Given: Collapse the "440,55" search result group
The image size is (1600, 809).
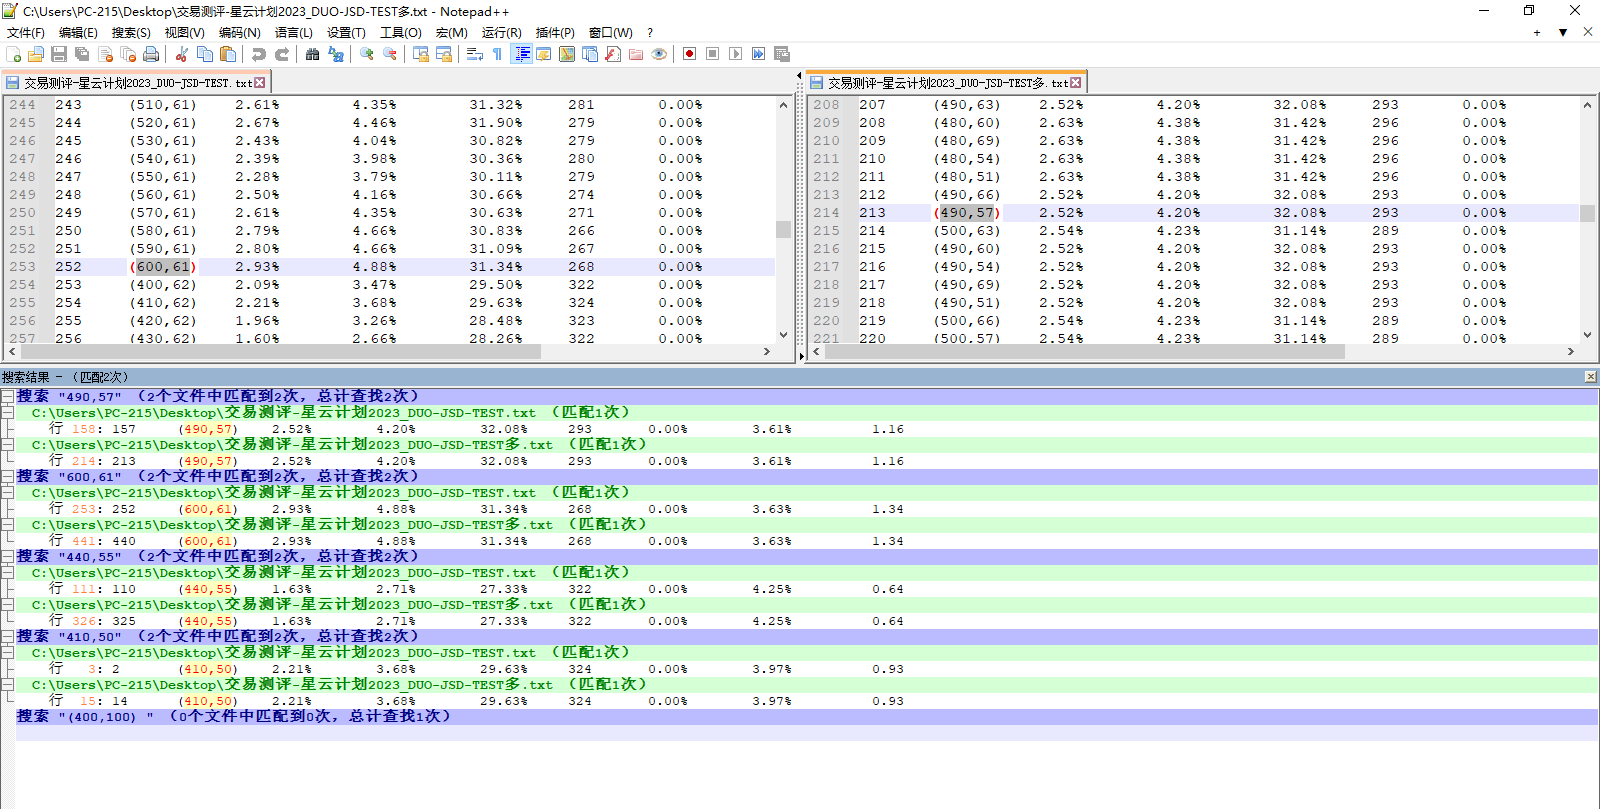Looking at the screenshot, I should tap(7, 557).
